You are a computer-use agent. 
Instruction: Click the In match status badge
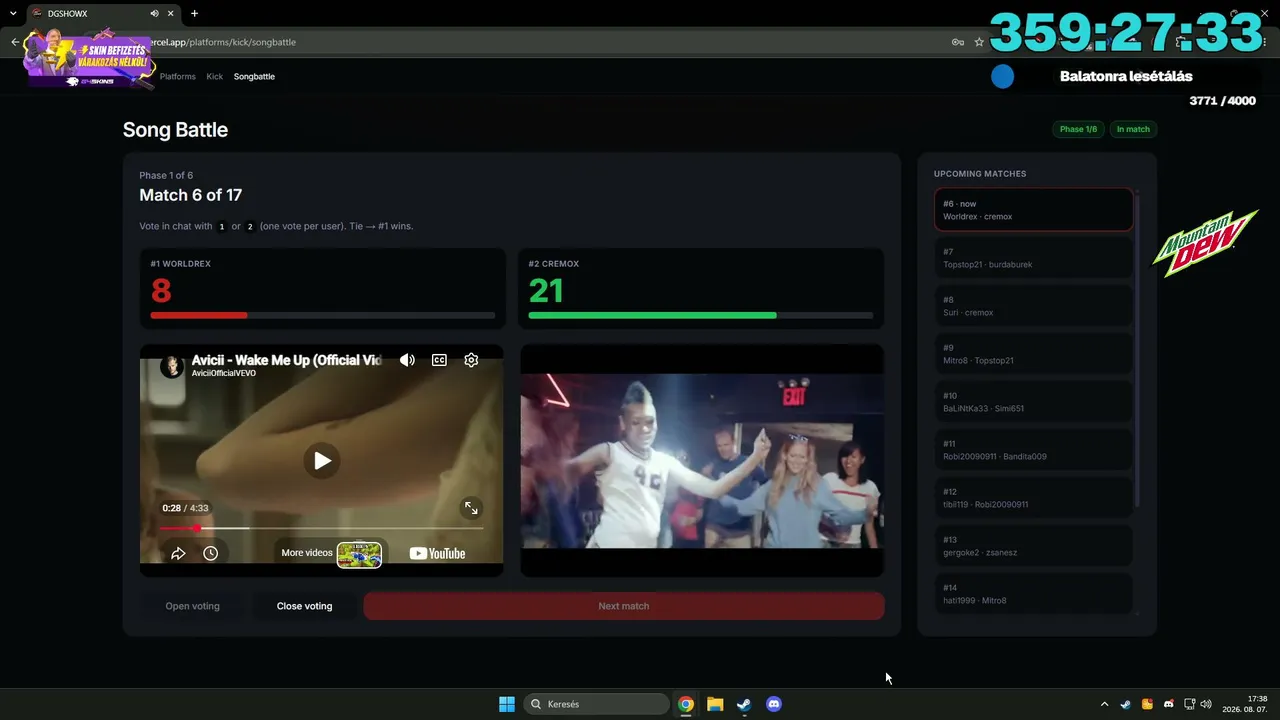pyautogui.click(x=1133, y=129)
